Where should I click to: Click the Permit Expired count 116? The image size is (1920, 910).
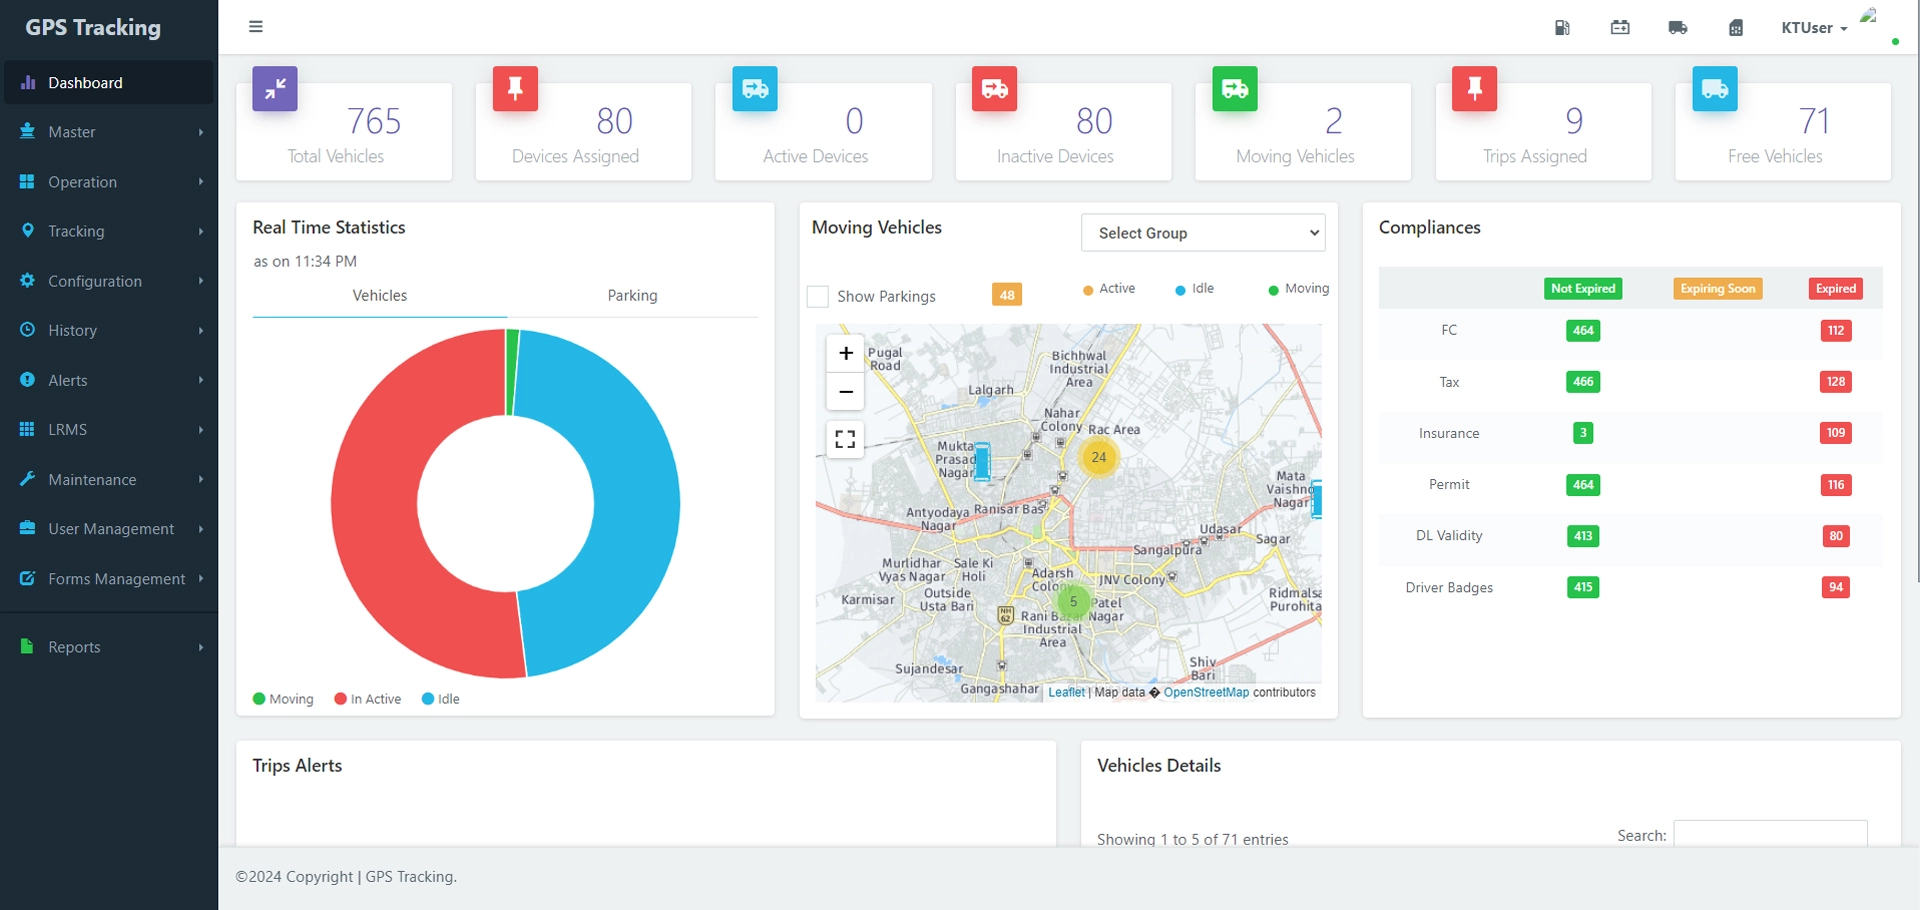1836,485
